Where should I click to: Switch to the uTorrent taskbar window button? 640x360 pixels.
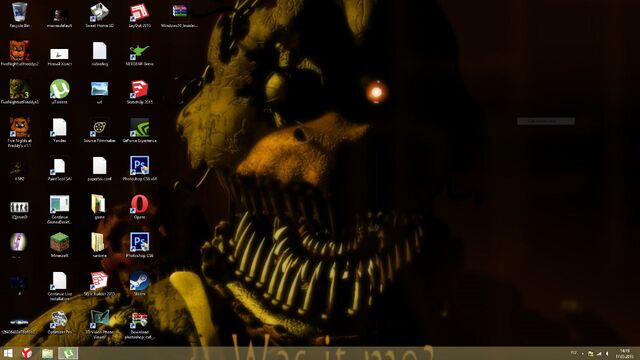click(x=68, y=353)
